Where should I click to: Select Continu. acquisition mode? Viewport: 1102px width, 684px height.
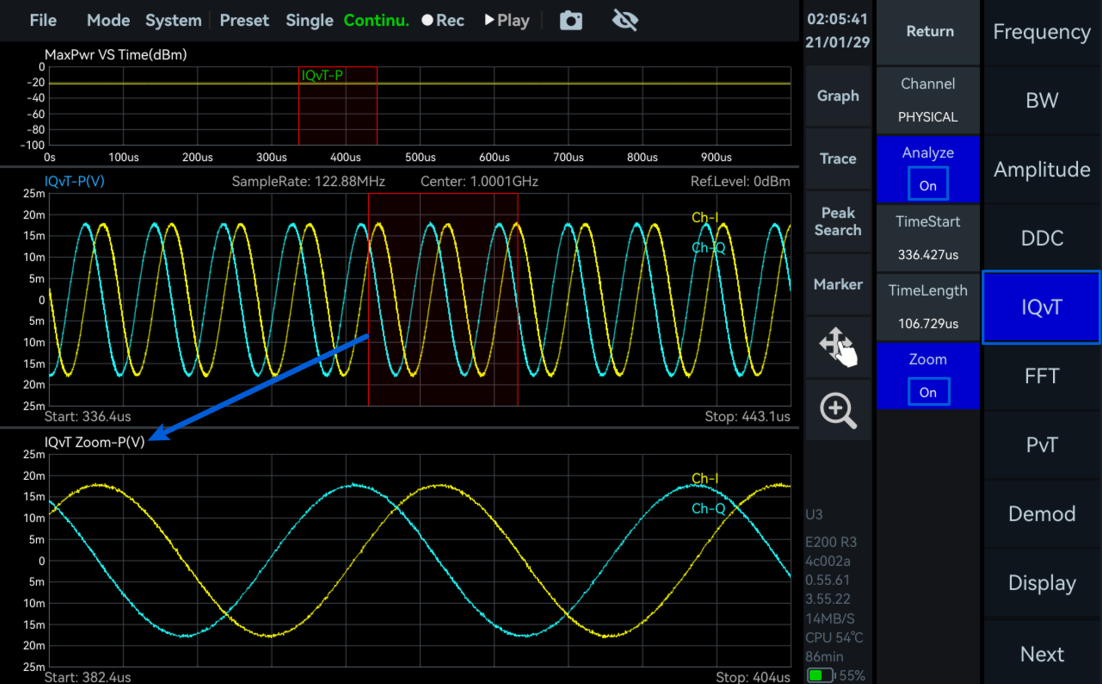[x=376, y=20]
